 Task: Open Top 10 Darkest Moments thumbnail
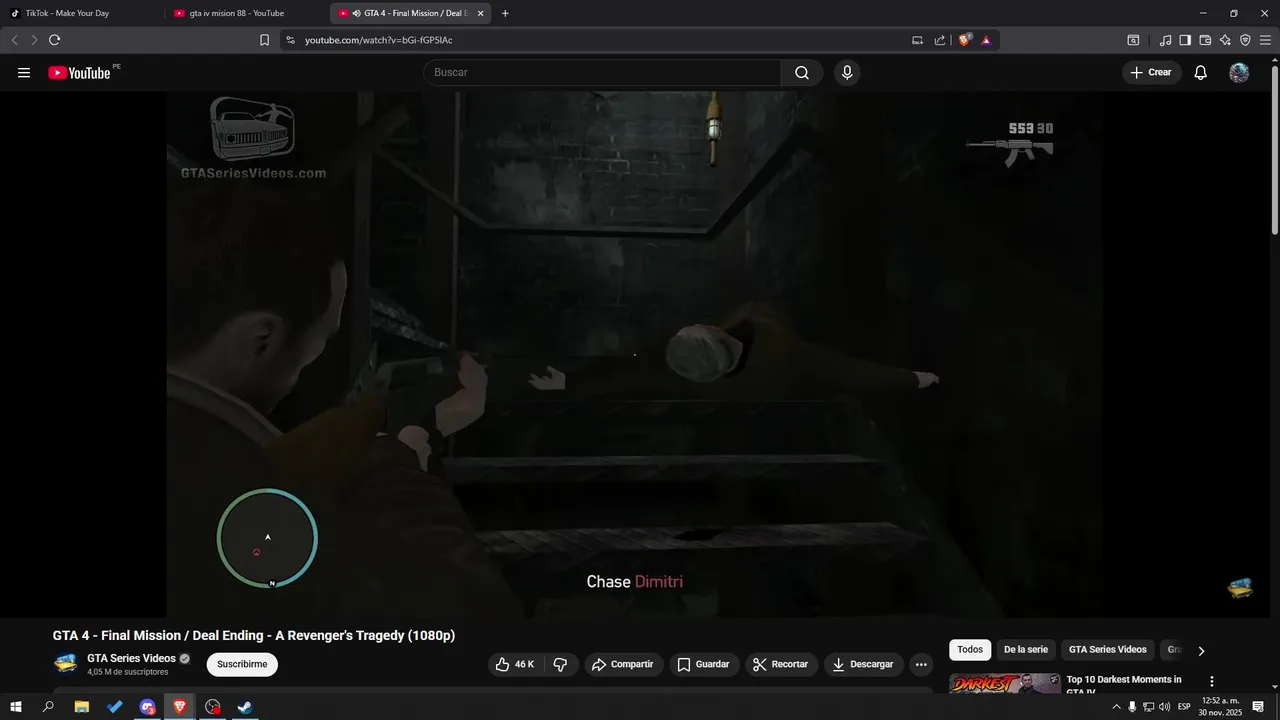(1005, 684)
